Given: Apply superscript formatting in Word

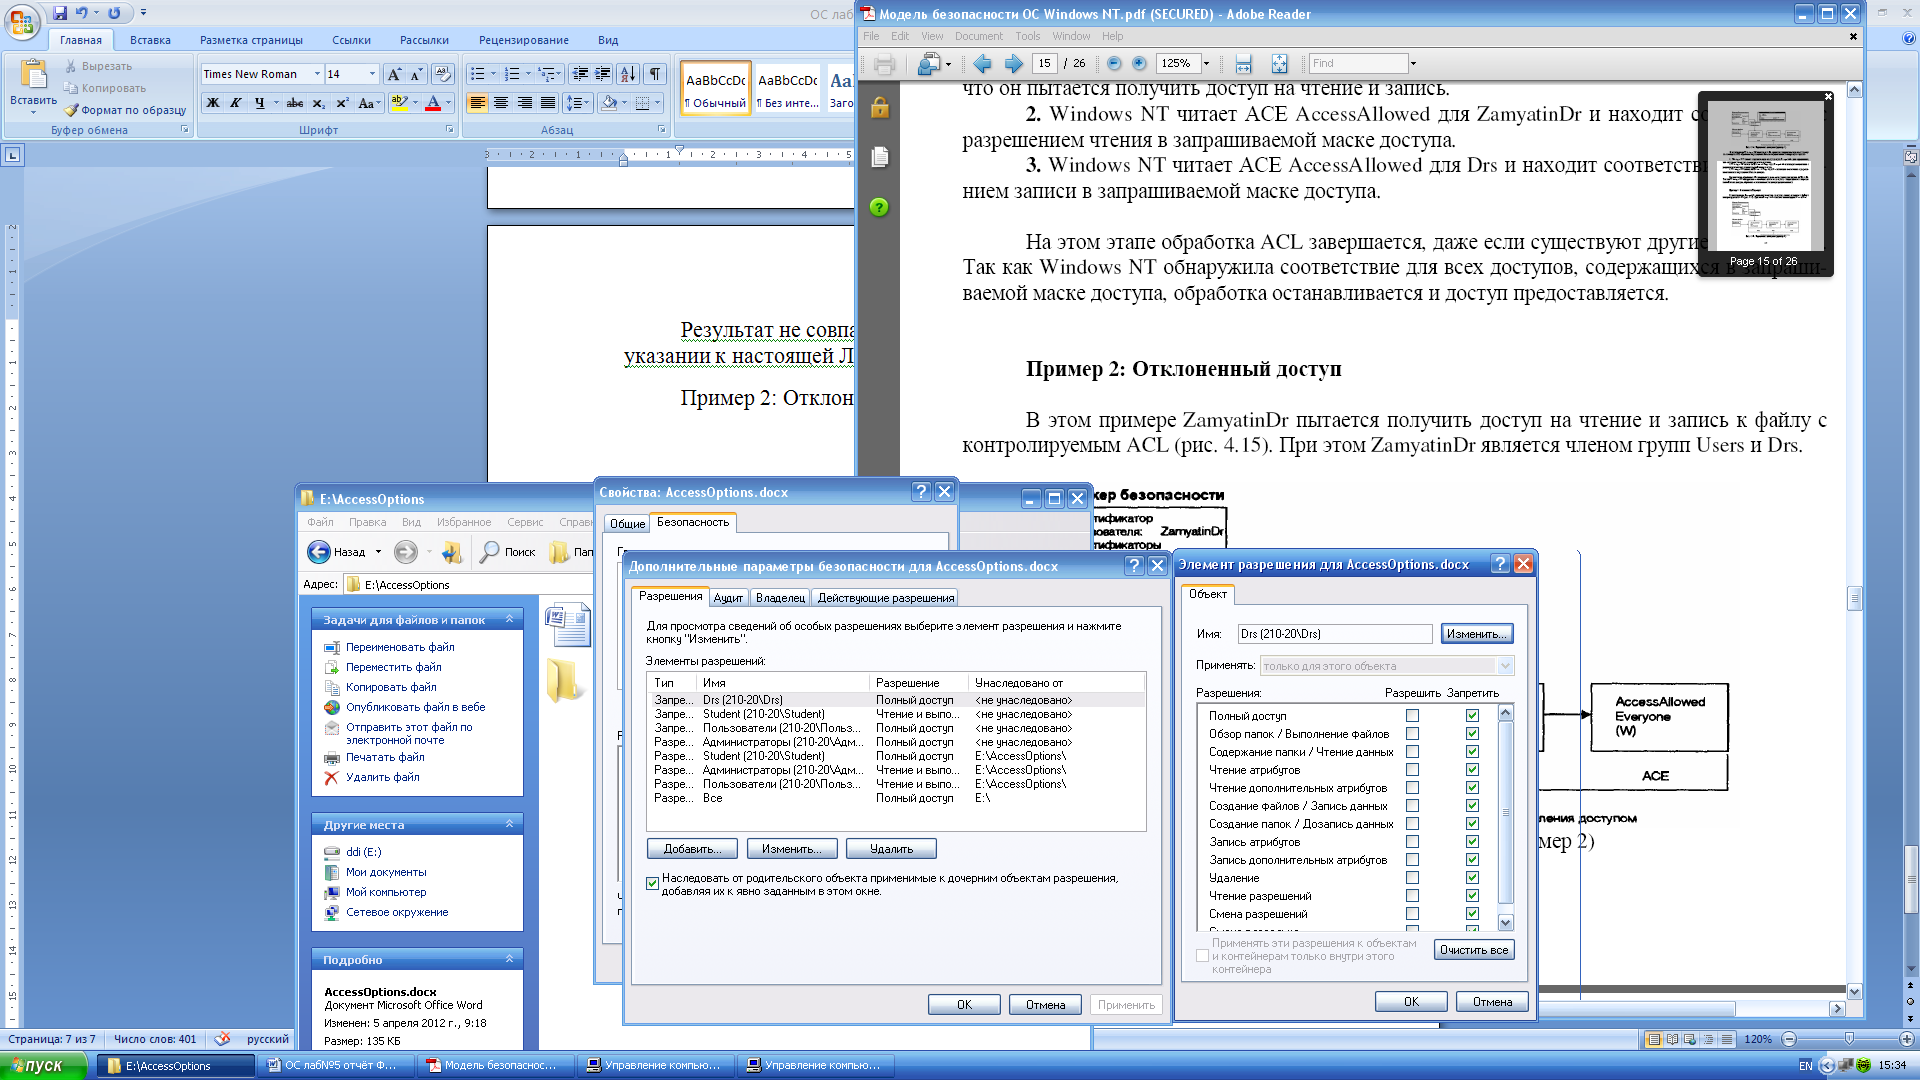Looking at the screenshot, I should pos(342,103).
